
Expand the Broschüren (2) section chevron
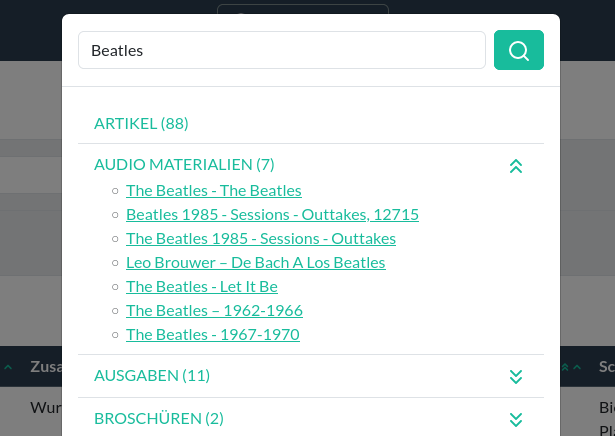pyautogui.click(x=516, y=420)
